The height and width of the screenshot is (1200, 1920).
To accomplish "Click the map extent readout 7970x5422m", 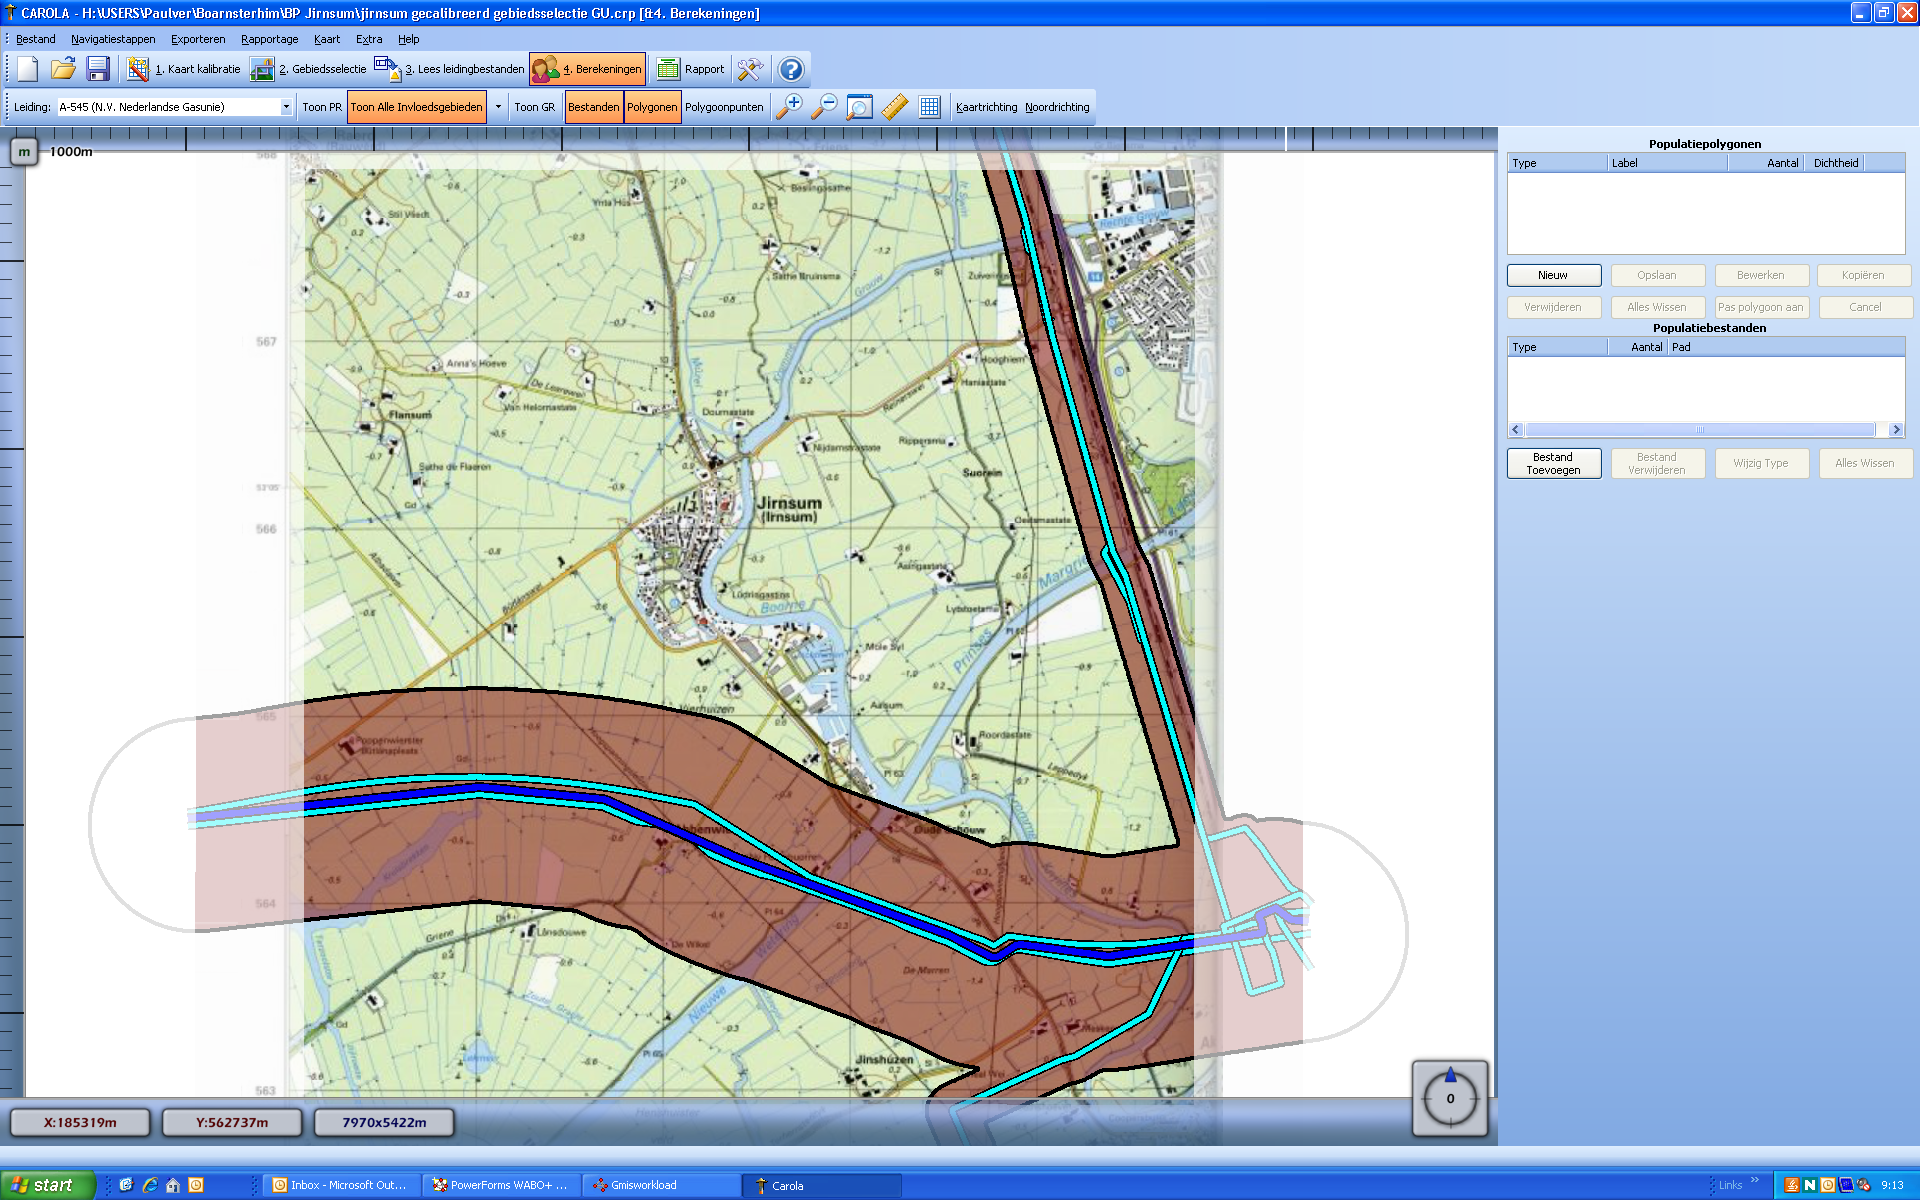I will tap(384, 1123).
